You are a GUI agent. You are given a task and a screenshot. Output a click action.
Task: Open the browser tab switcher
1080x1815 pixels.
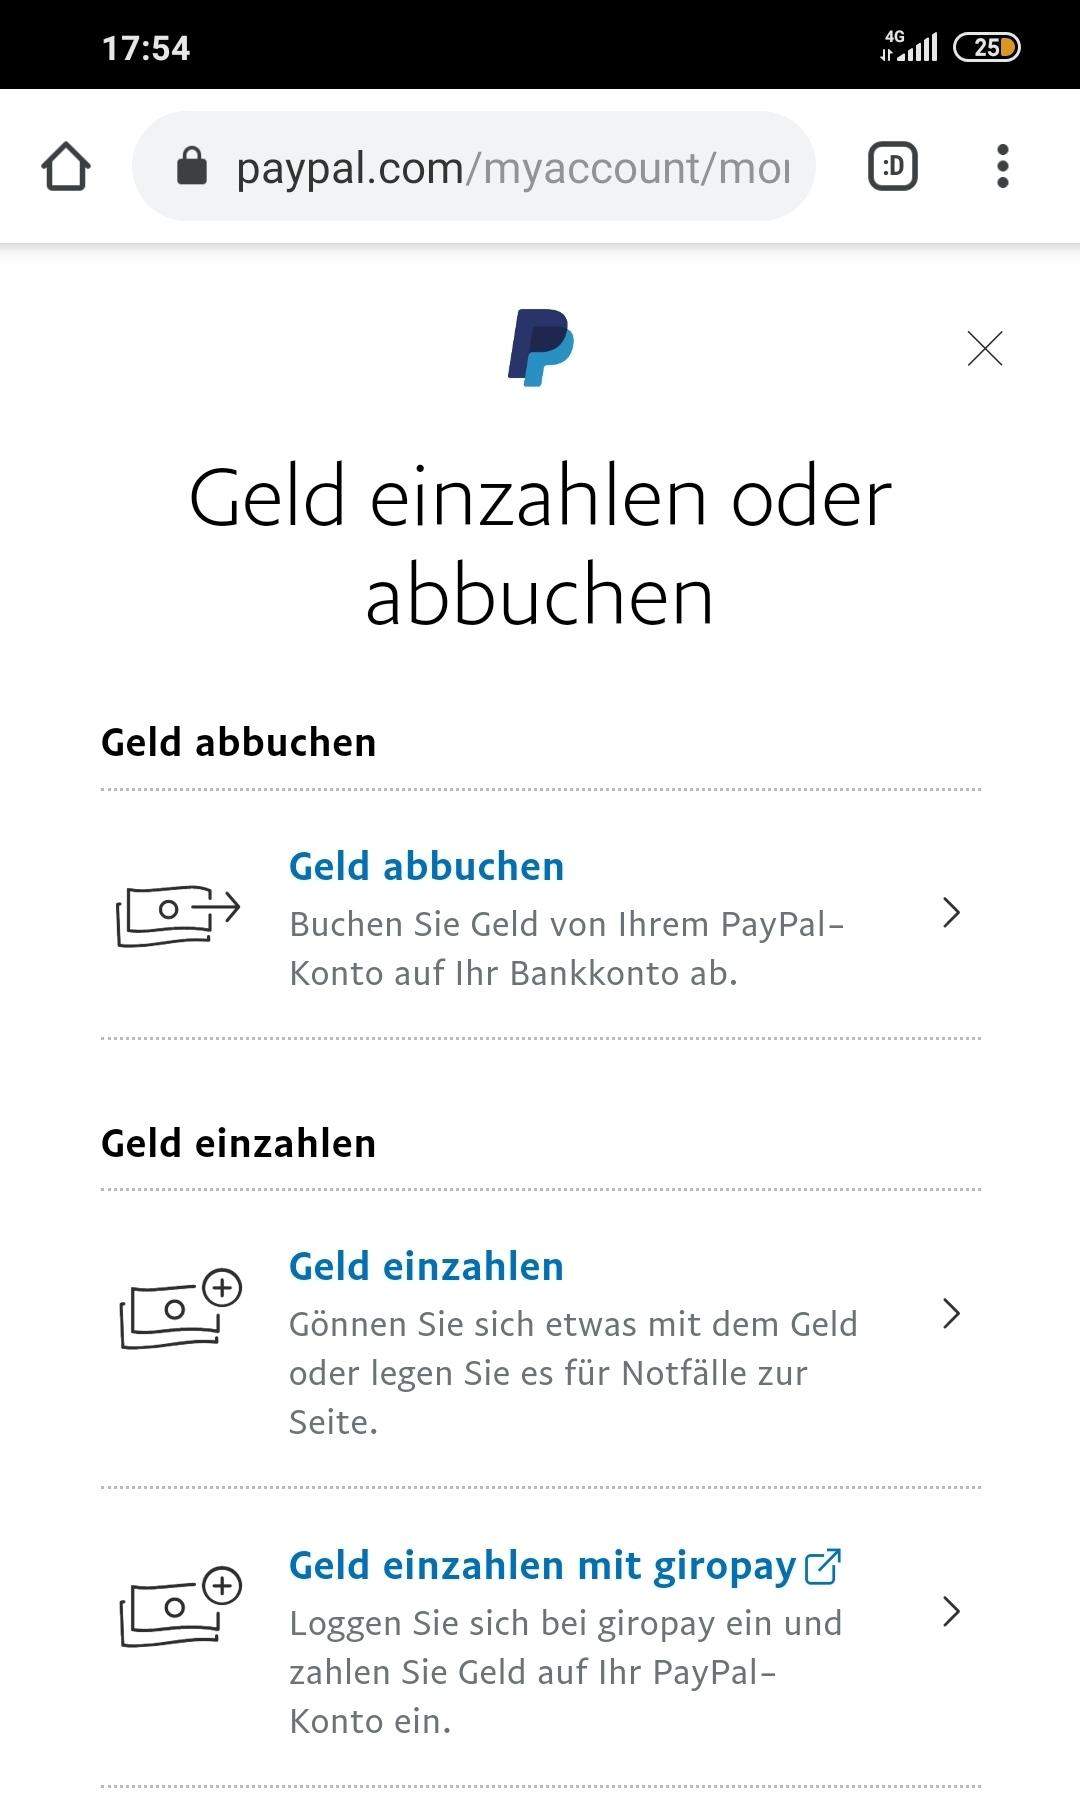click(890, 166)
